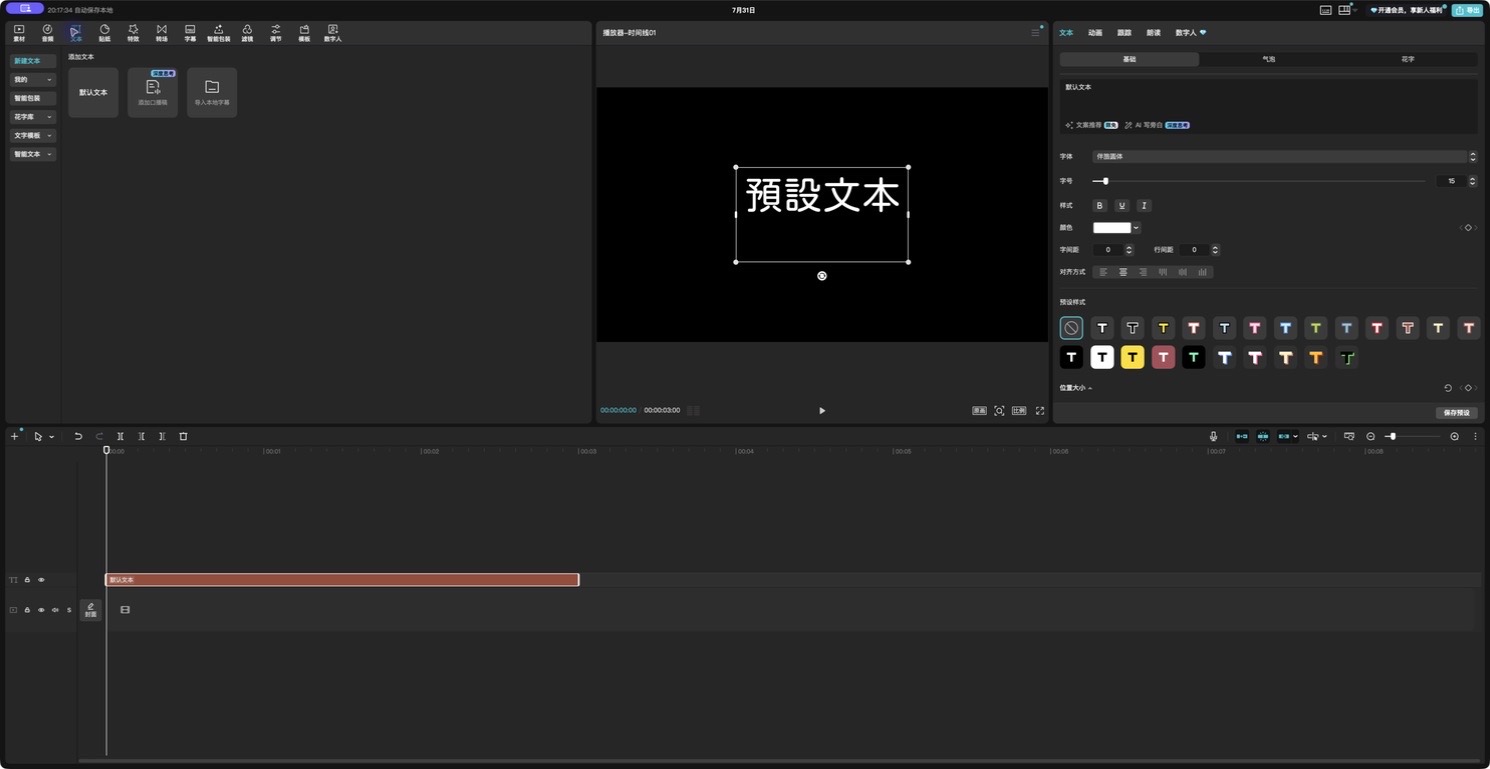Open the 智能包装 icon in top toolbar

218,33
